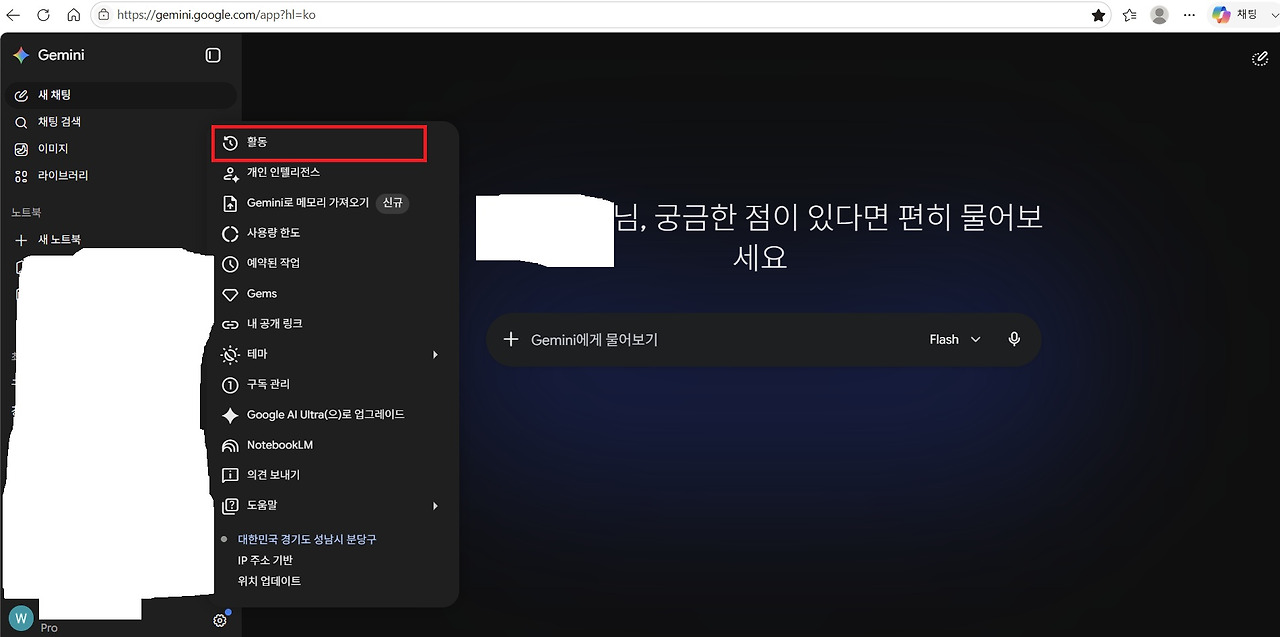Screen dimensions: 1280x637
Task: Expand the 테마 submenu arrow
Action: [435, 354]
